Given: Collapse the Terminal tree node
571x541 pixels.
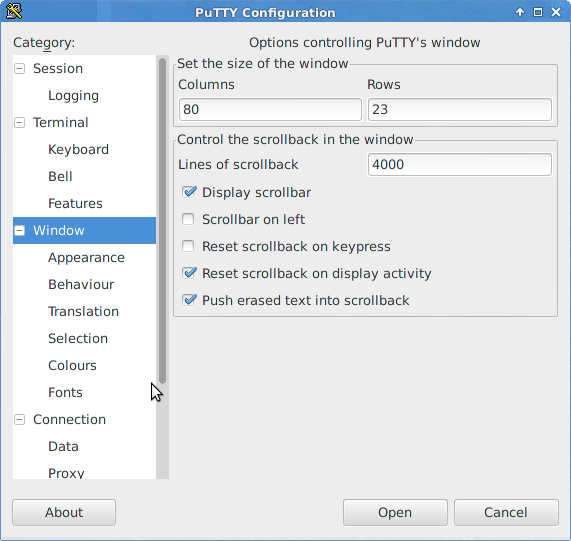Looking at the screenshot, I should [x=20, y=122].
